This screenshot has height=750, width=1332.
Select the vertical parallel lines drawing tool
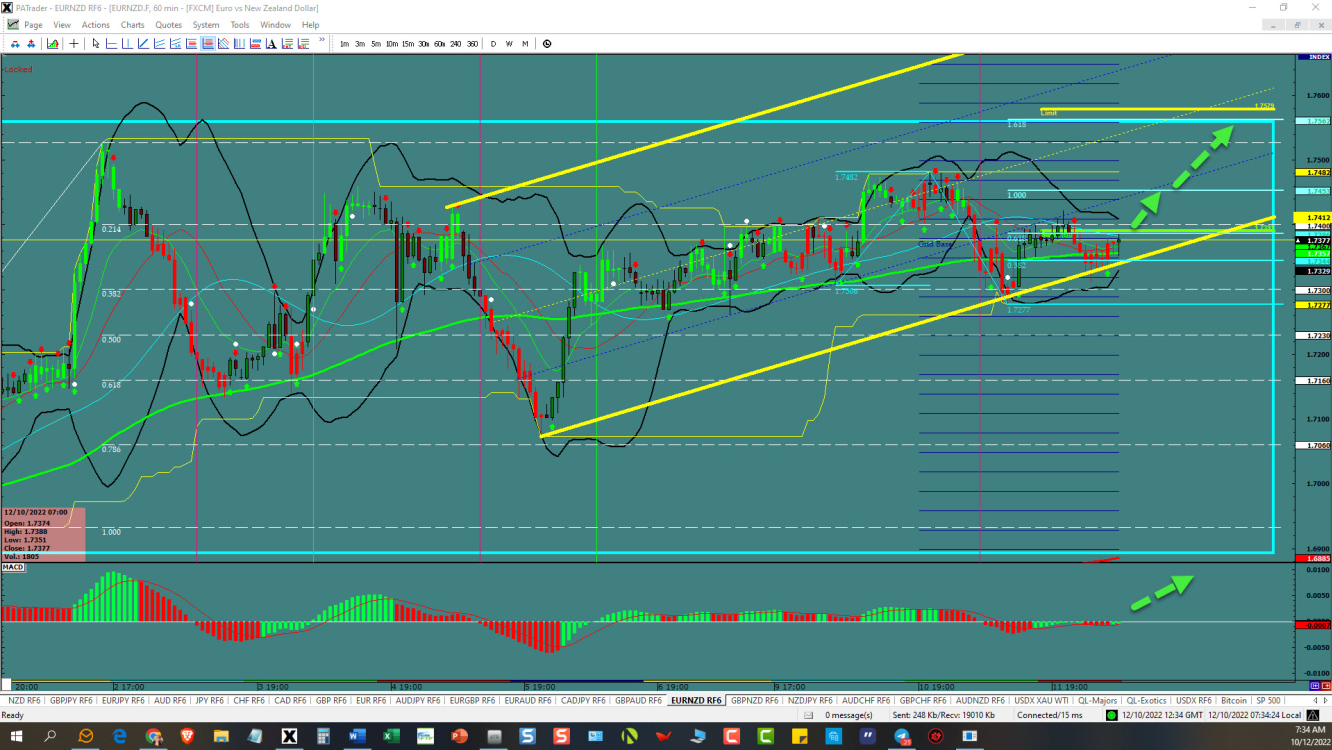[x=239, y=44]
